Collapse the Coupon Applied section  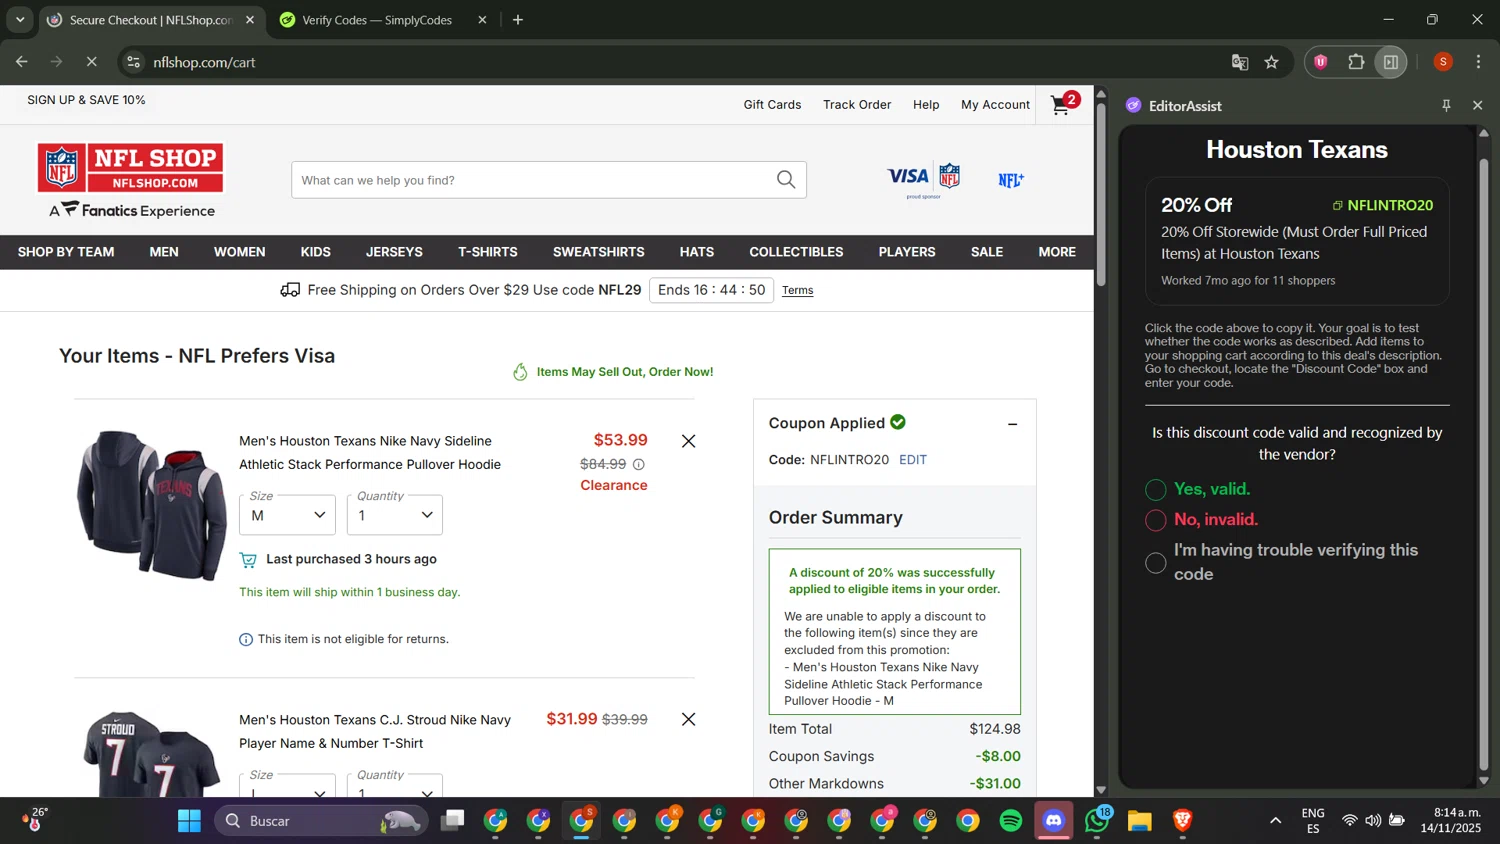pyautogui.click(x=1012, y=424)
